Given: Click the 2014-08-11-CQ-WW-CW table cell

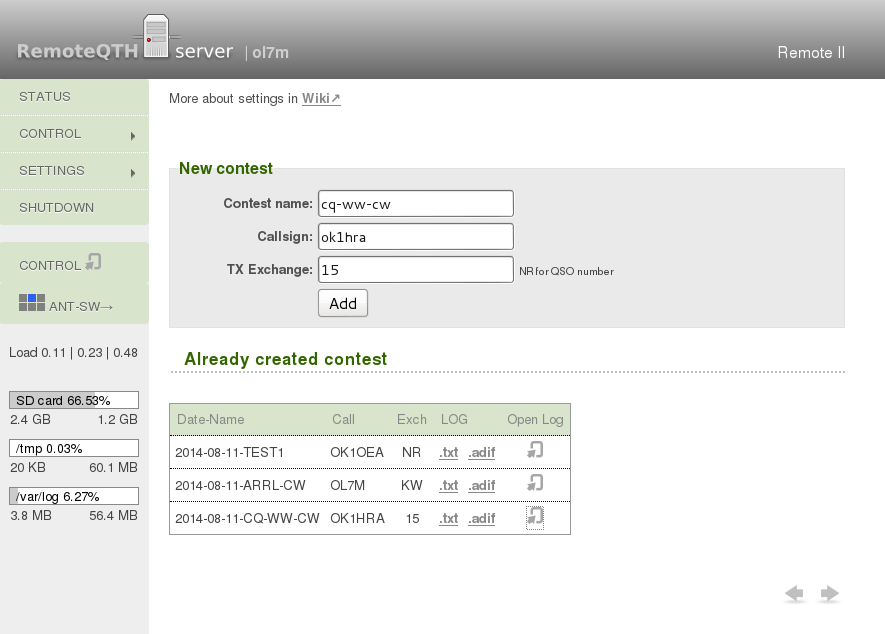Looking at the screenshot, I should click(247, 518).
